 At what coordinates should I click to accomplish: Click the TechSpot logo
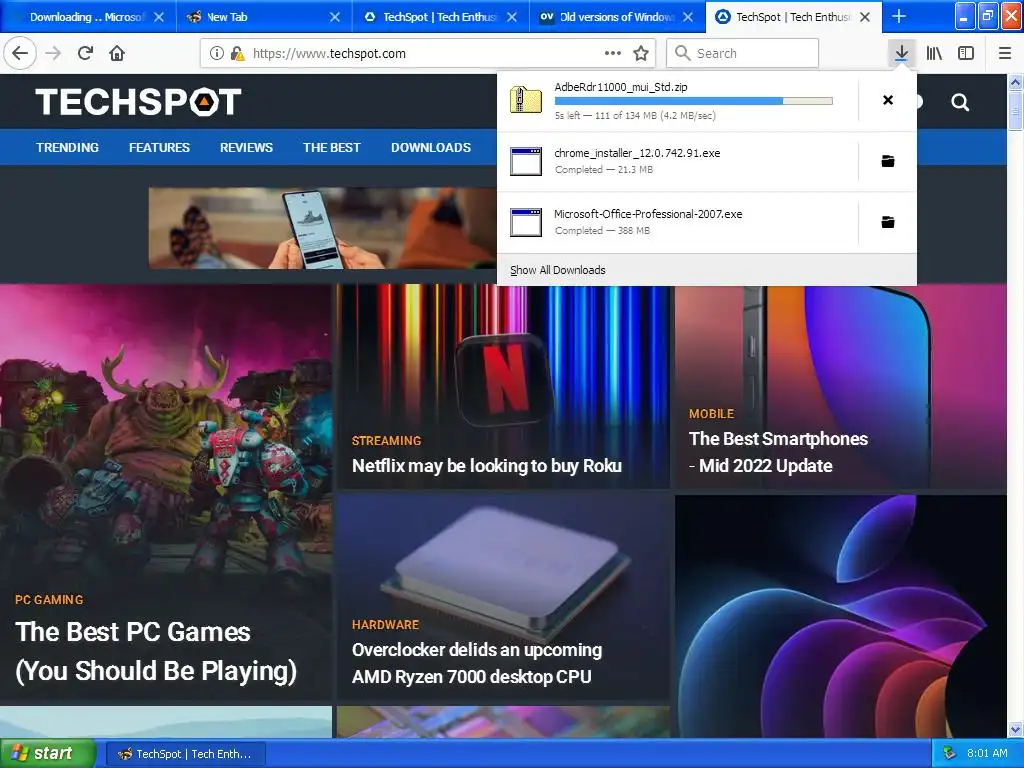click(x=138, y=102)
